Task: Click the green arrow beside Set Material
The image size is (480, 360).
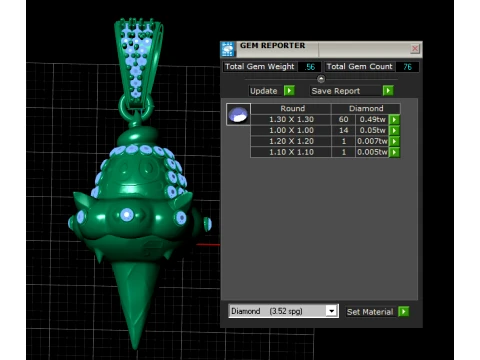Action: [403, 312]
